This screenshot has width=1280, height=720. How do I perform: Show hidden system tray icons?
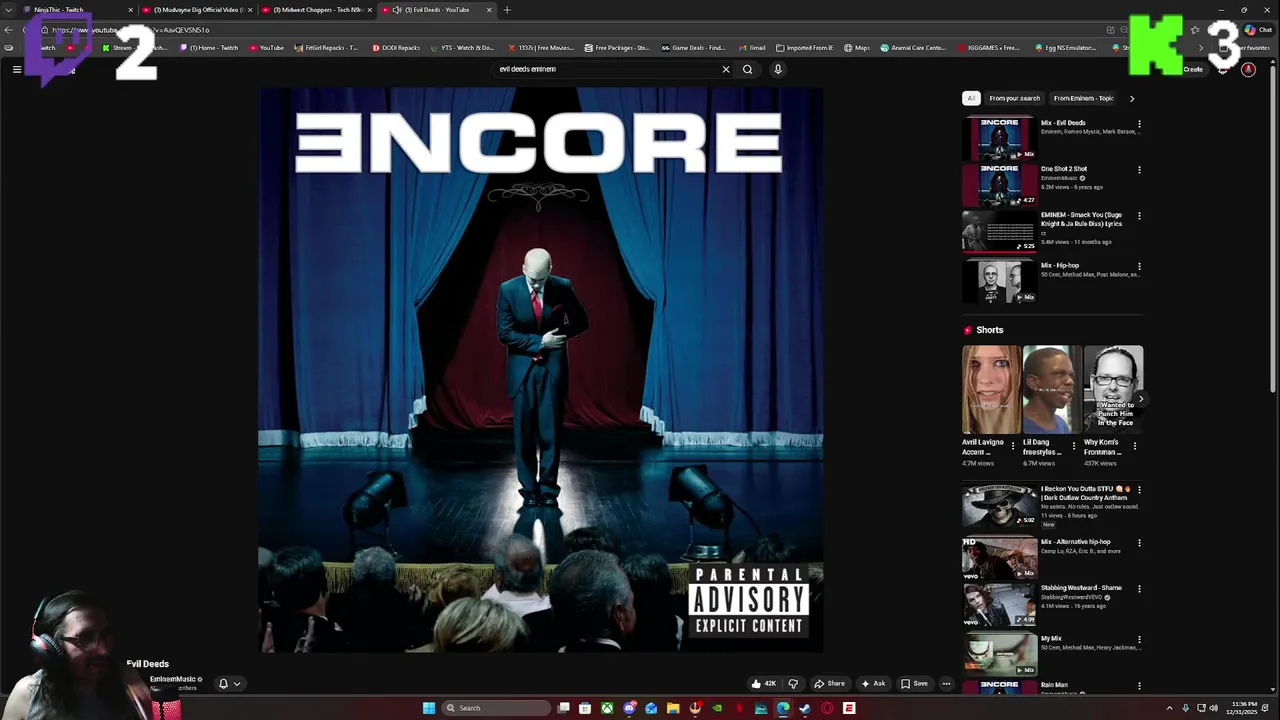[1169, 708]
